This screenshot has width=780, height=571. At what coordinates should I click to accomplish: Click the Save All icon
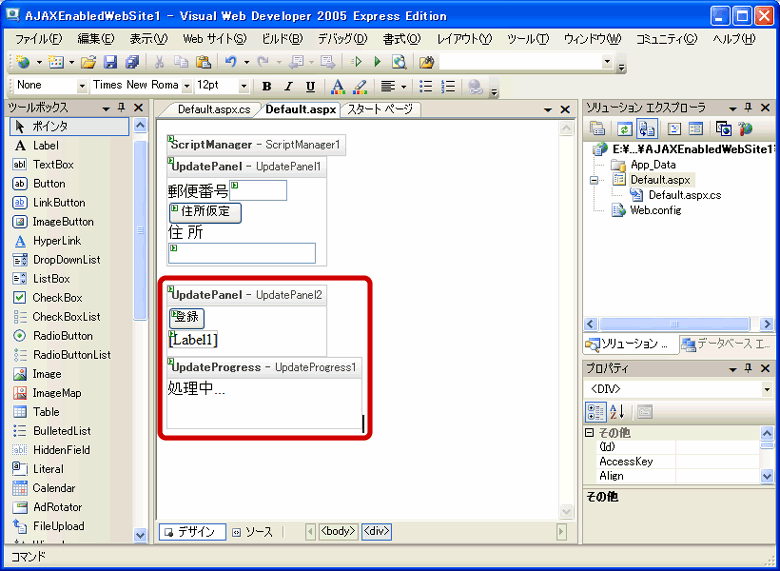(132, 62)
